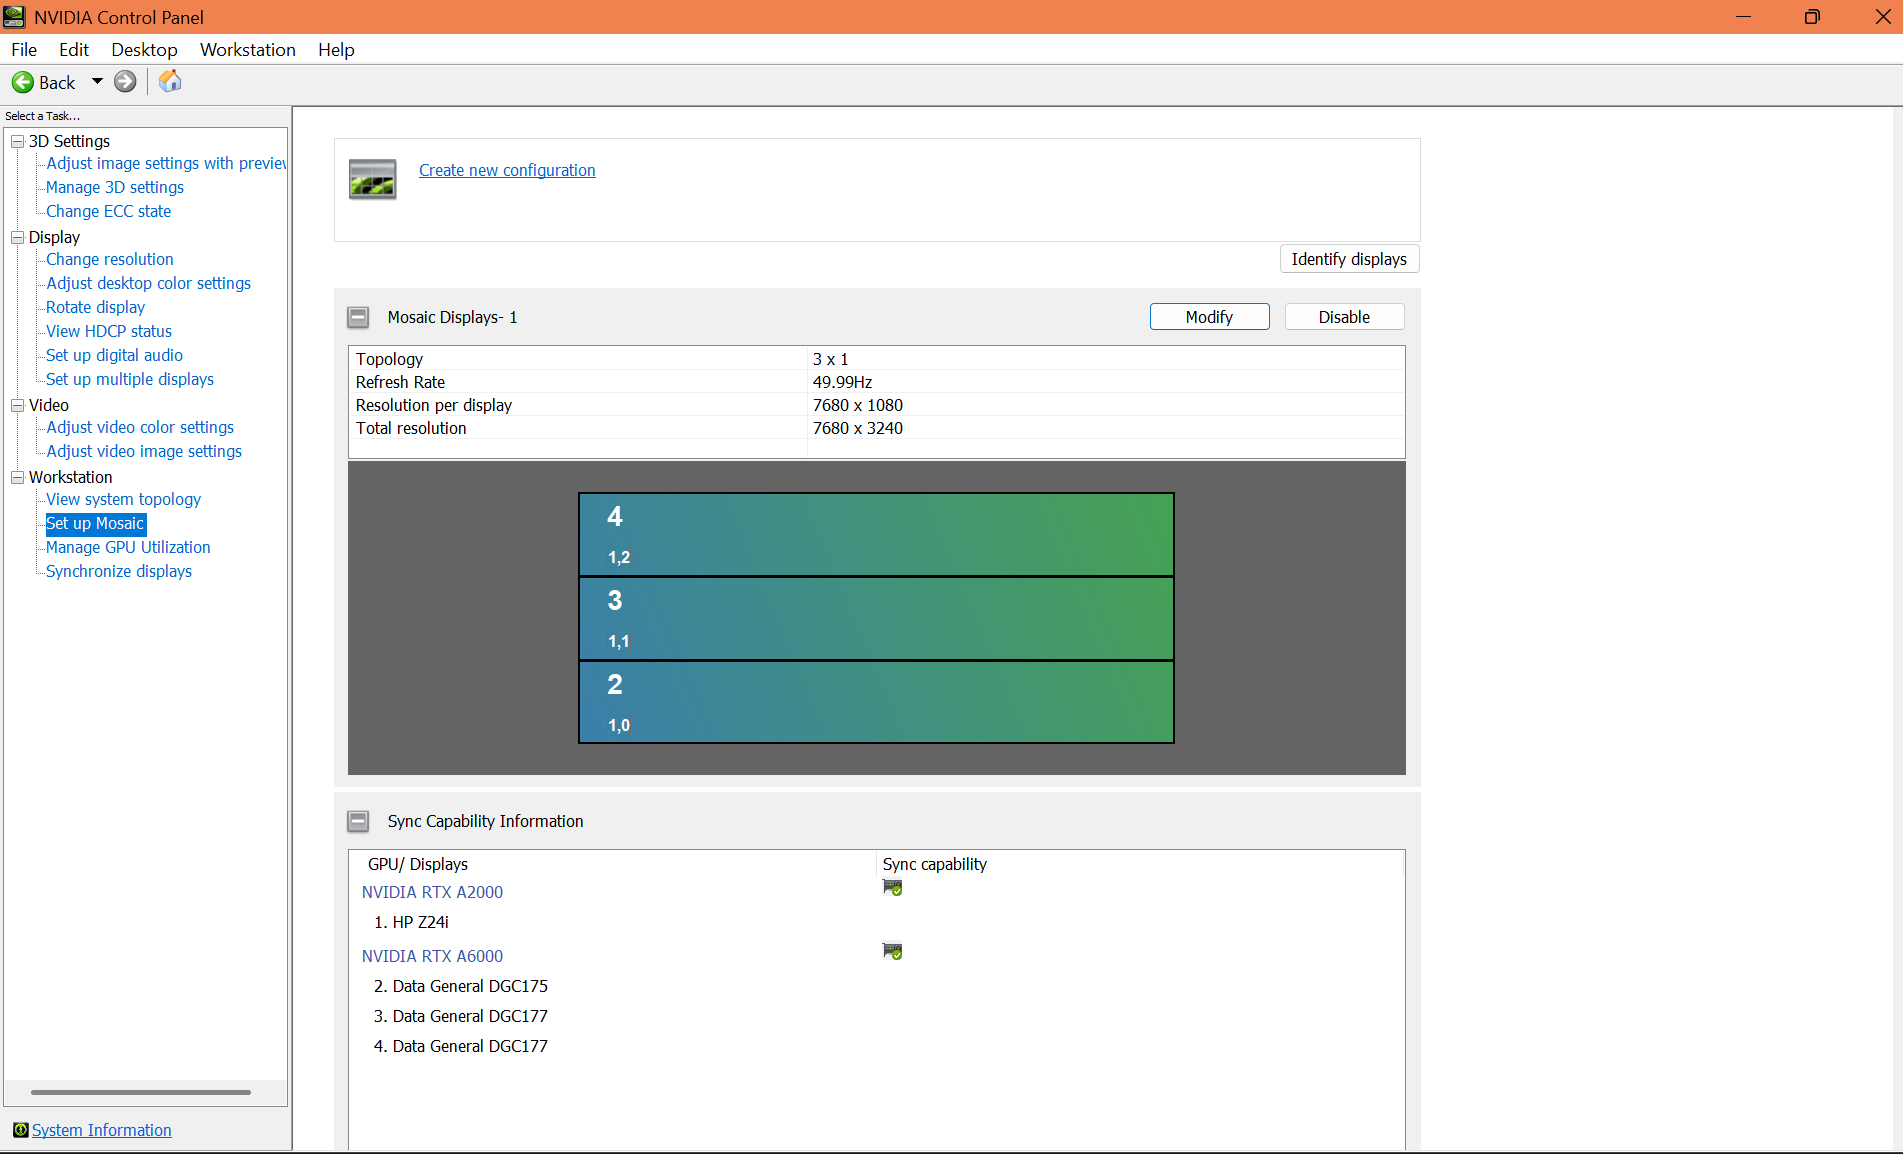The width and height of the screenshot is (1903, 1154).
Task: Select display 3 in mosaic layout
Action: [x=875, y=618]
